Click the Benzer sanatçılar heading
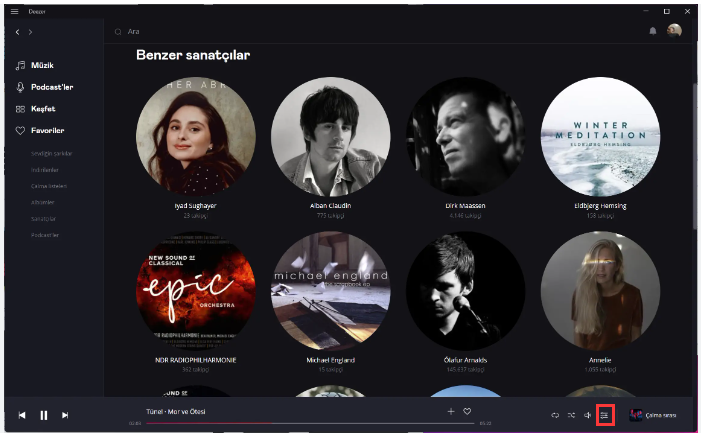The height and width of the screenshot is (438, 701). [x=193, y=55]
